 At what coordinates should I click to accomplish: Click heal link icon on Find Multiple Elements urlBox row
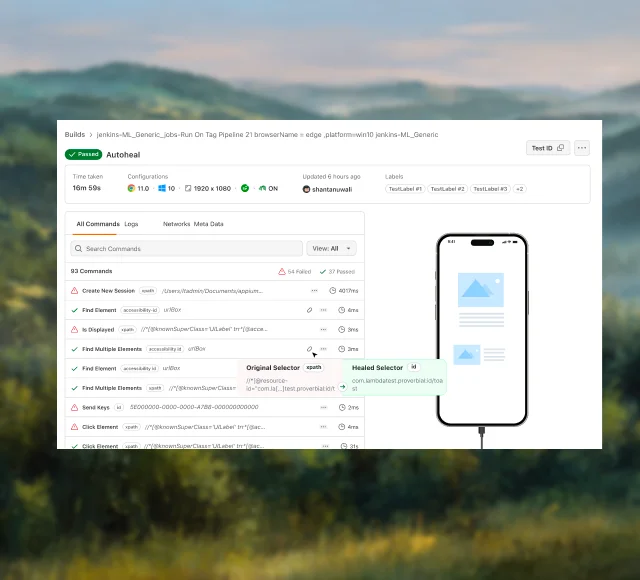click(309, 349)
